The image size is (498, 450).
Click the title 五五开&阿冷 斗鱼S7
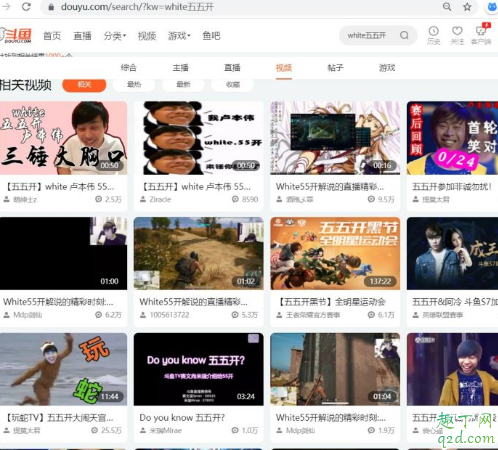tap(455, 302)
